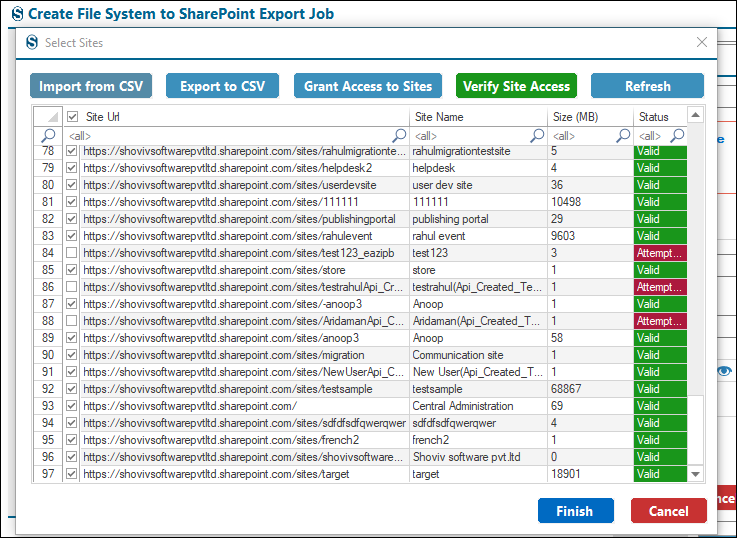737x538 pixels.
Task: Click Grant Access to Sites button
Action: 368,86
